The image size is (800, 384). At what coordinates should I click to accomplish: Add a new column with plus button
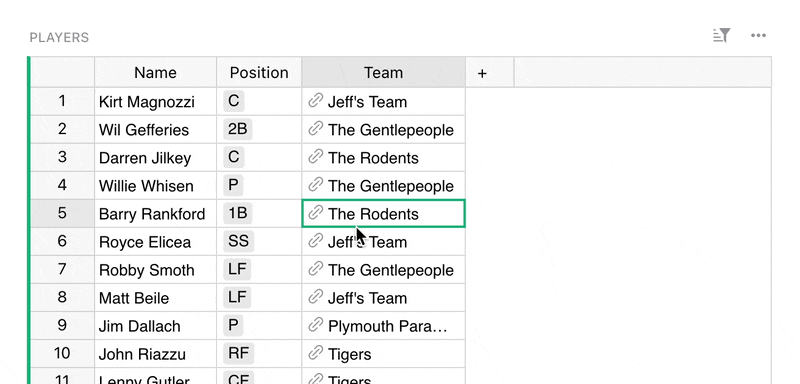click(482, 73)
